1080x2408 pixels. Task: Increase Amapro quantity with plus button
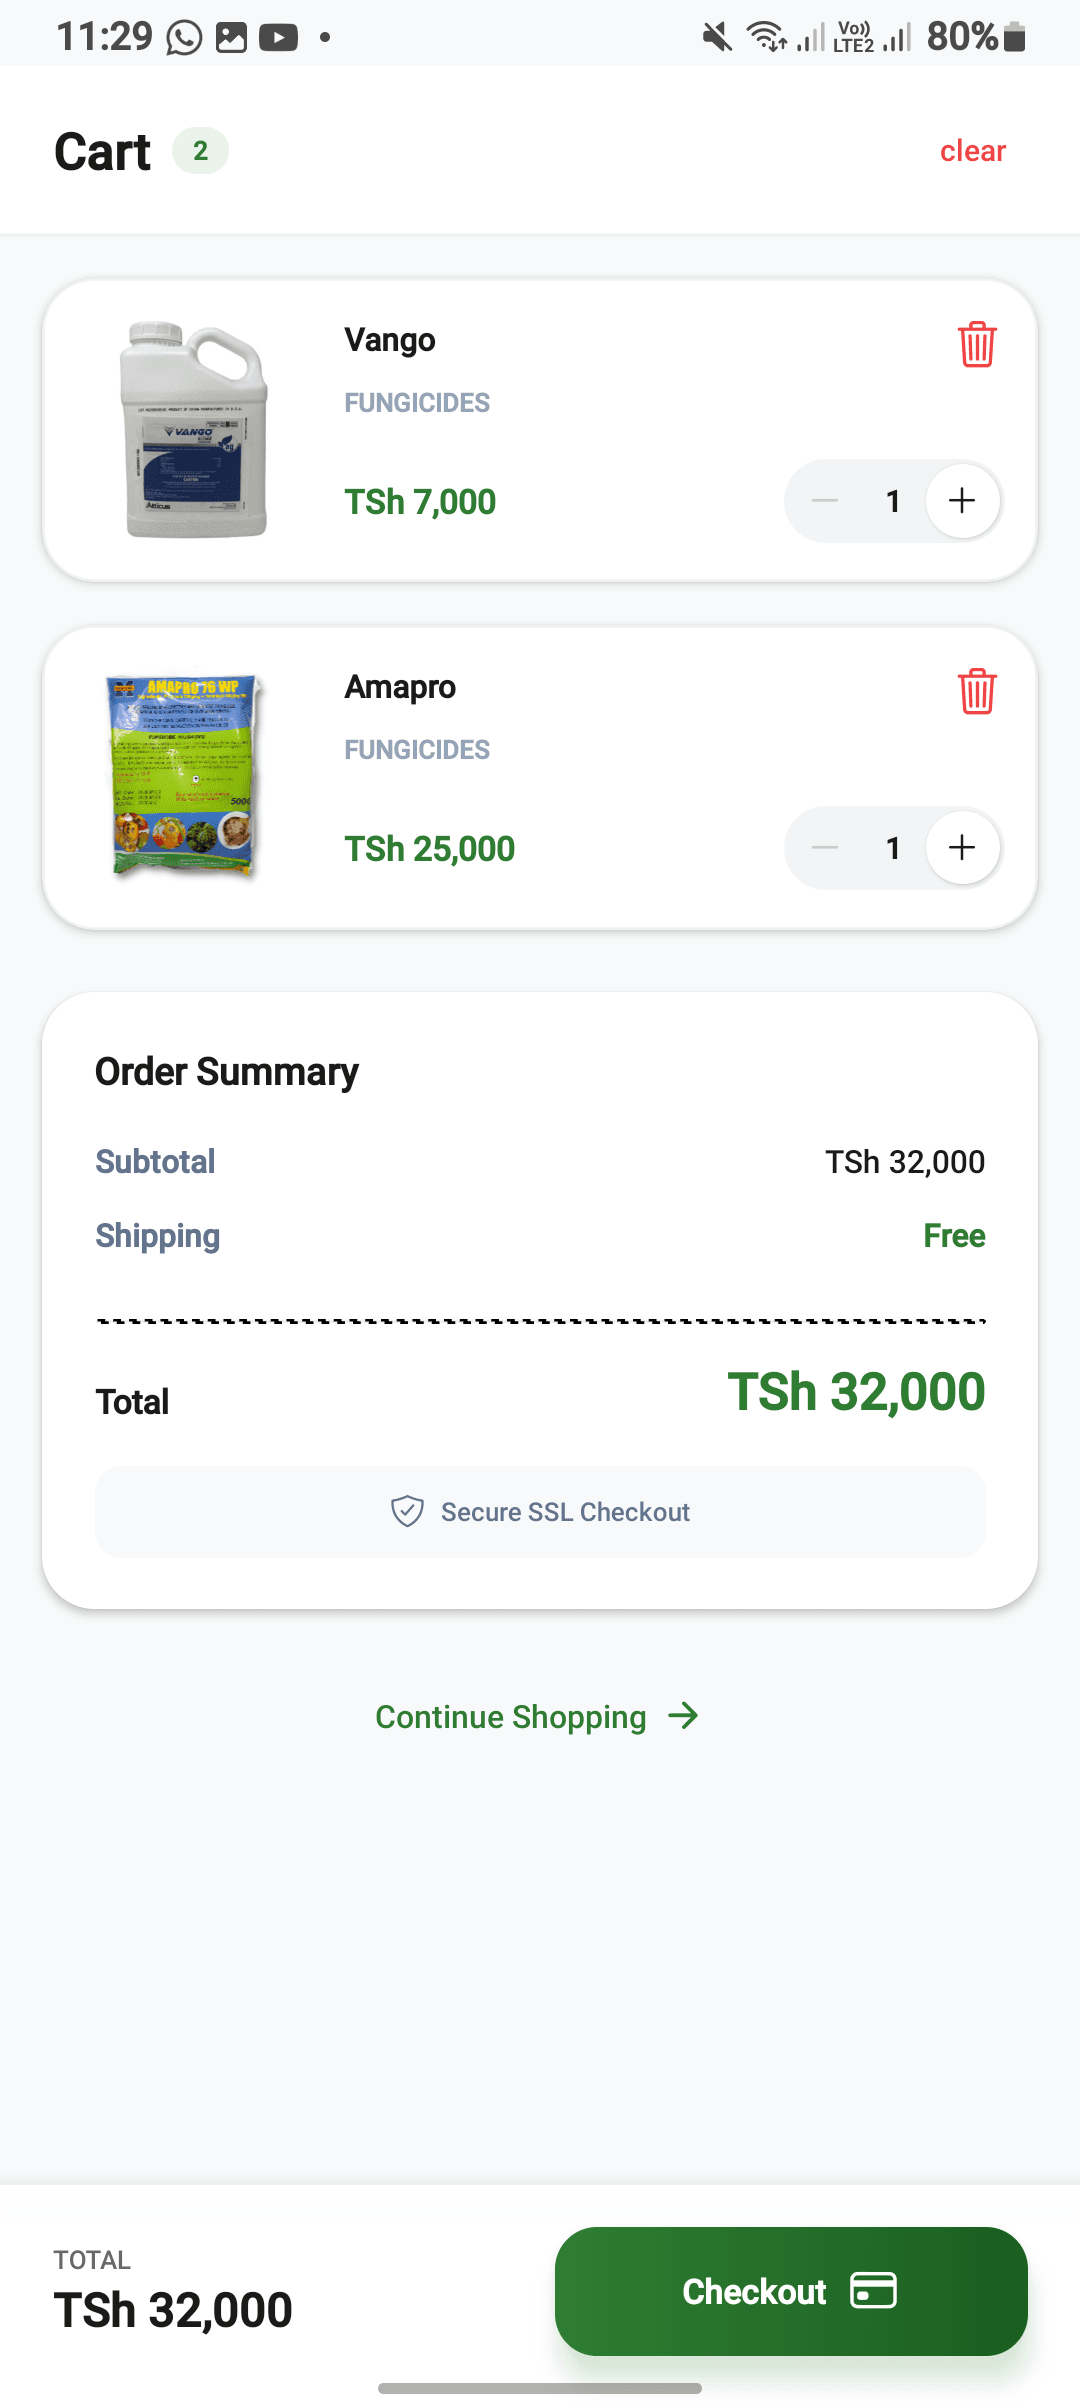point(962,848)
